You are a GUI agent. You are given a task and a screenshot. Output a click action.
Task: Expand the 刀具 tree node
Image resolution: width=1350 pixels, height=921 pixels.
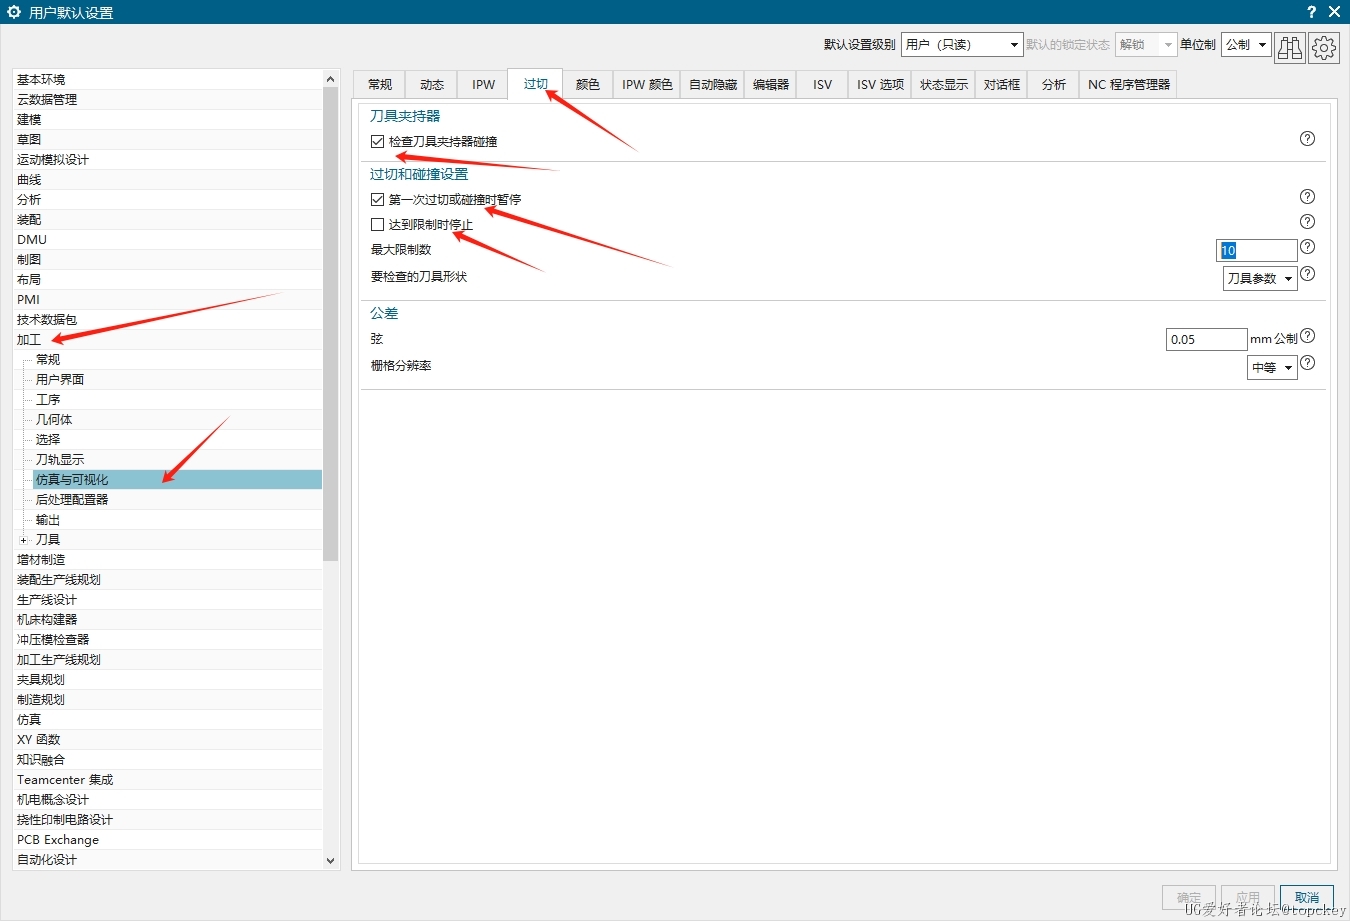[23, 540]
